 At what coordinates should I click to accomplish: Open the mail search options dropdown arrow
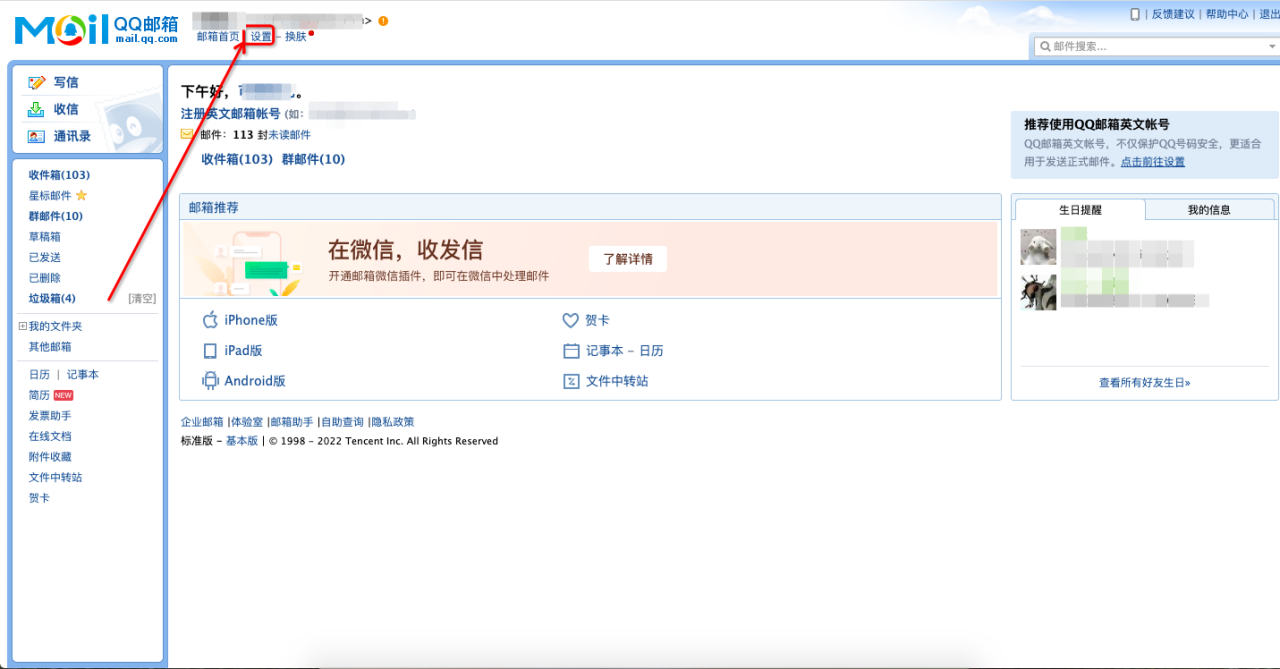(x=1272, y=46)
